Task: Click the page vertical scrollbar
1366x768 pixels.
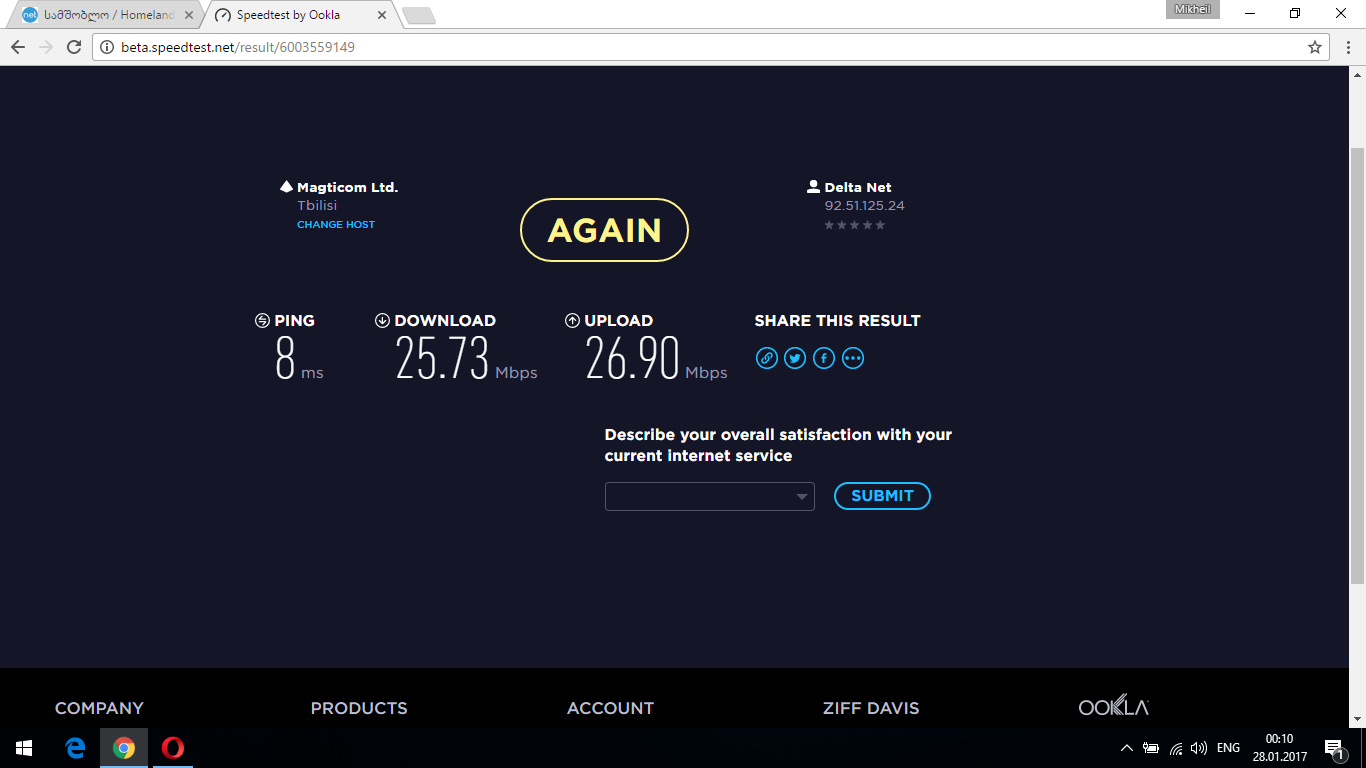Action: pyautogui.click(x=1357, y=366)
